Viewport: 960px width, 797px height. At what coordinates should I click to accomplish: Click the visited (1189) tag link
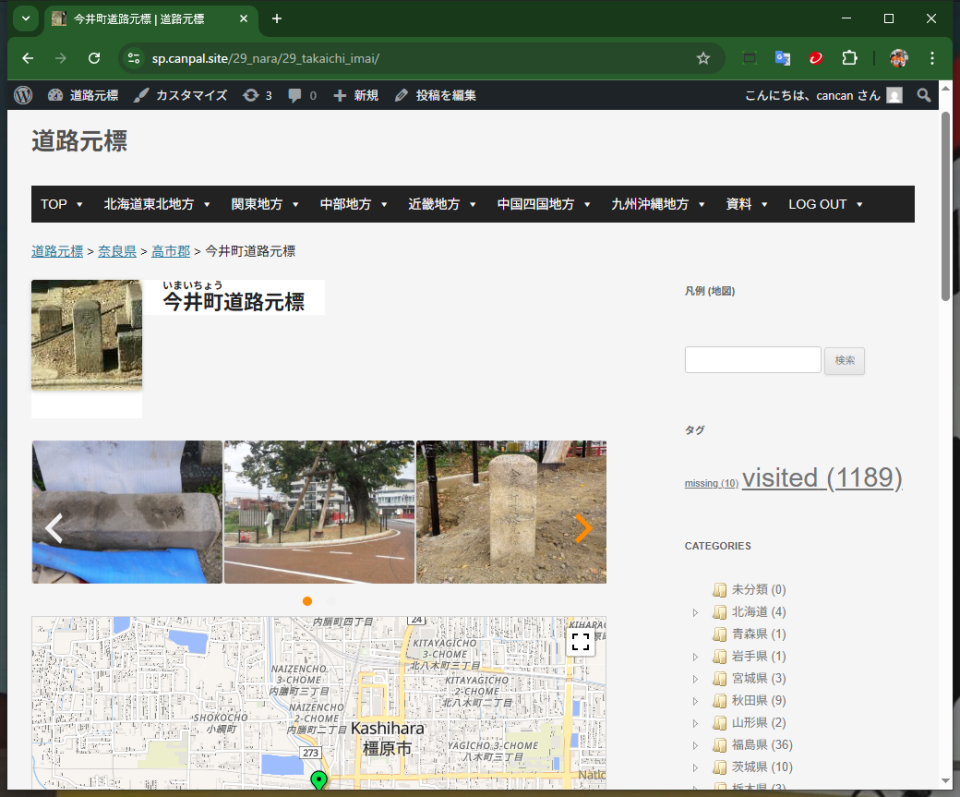coord(821,478)
